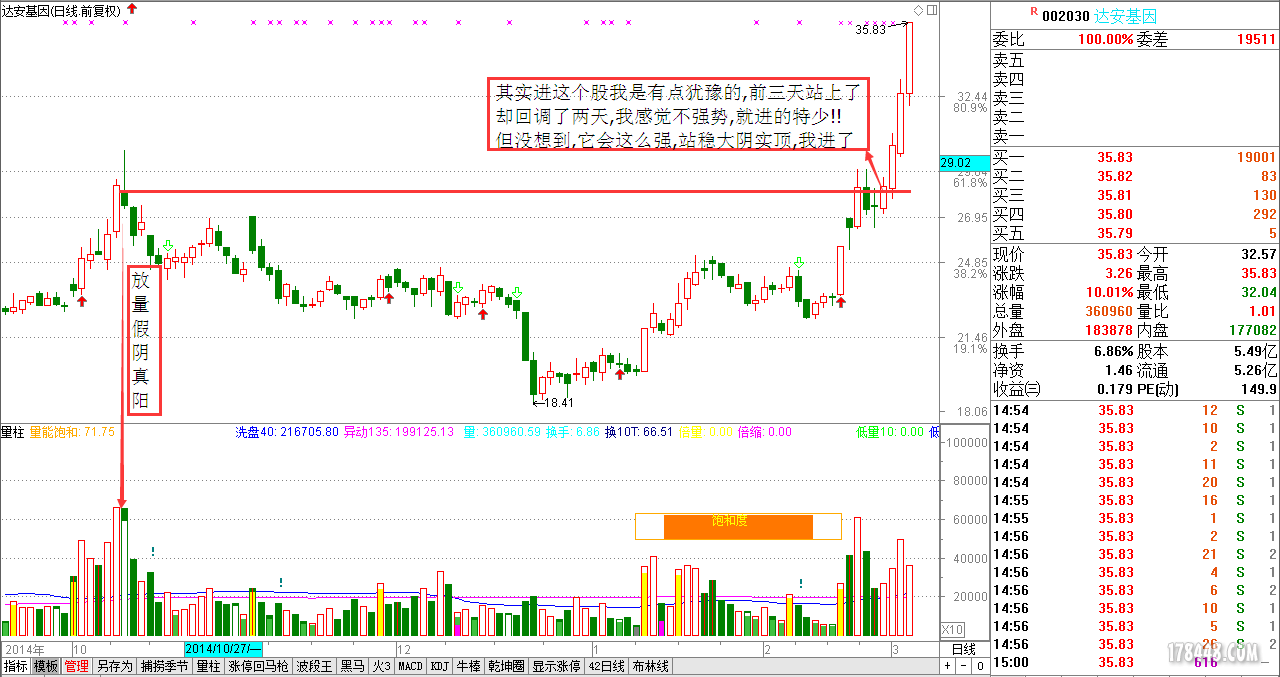This screenshot has width=1280, height=677.
Task: Click the 卖一 ask row label
Action: tap(1009, 136)
